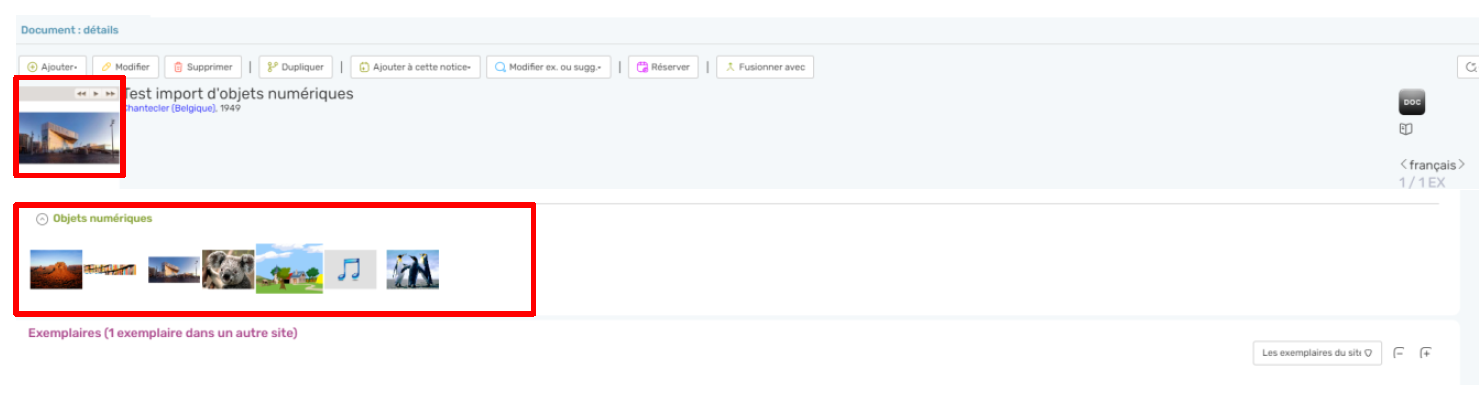The width and height of the screenshot is (1479, 397).
Task: Click the building cover image
Action: [69, 137]
